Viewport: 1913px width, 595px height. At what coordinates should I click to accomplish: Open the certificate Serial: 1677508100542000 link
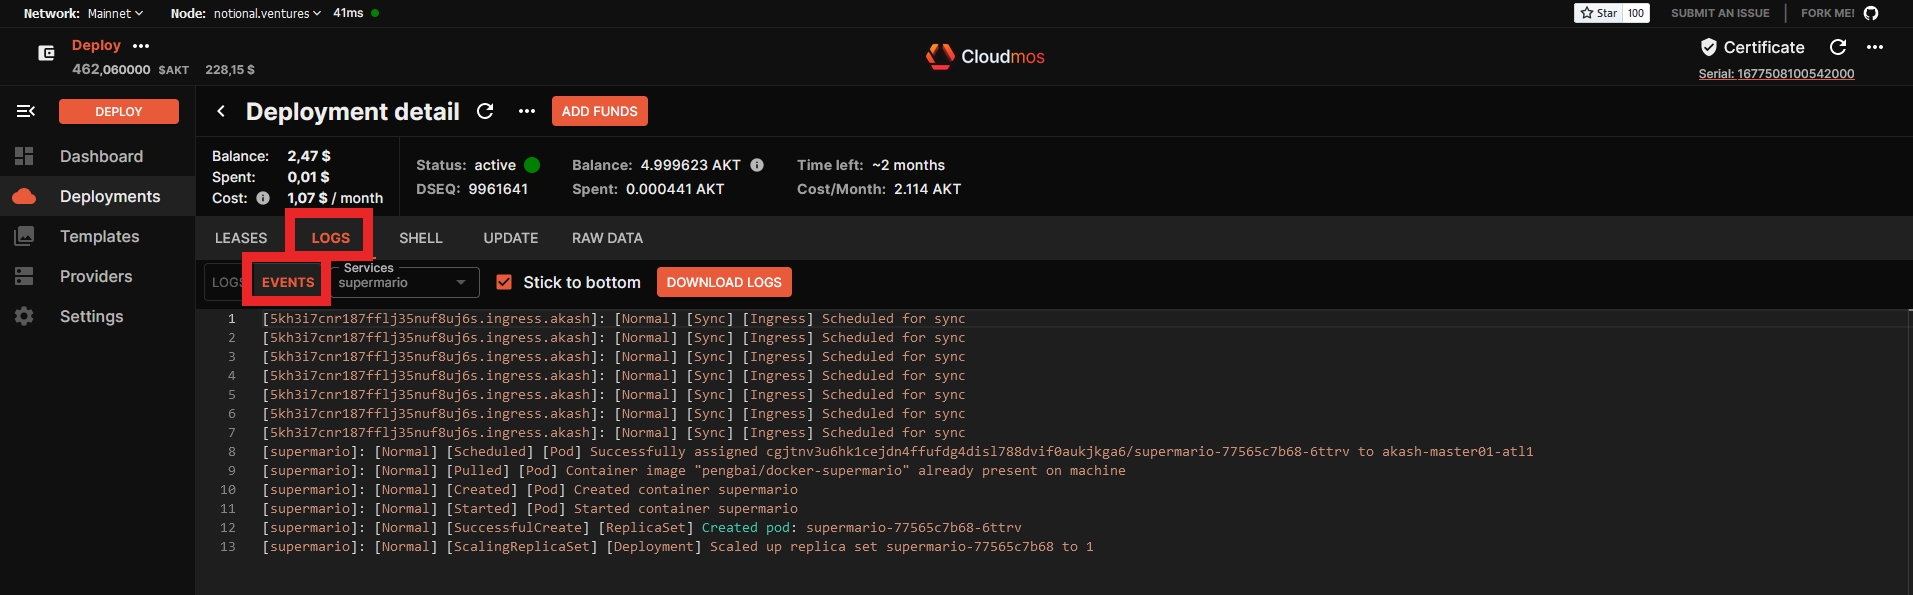tap(1776, 74)
